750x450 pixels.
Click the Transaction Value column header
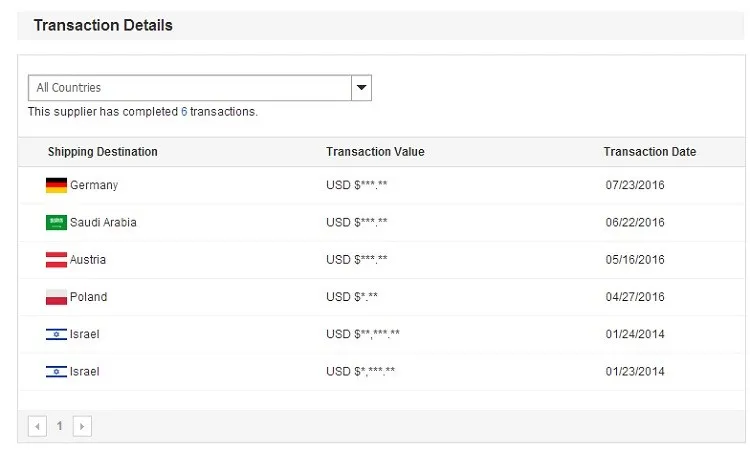[x=375, y=152]
